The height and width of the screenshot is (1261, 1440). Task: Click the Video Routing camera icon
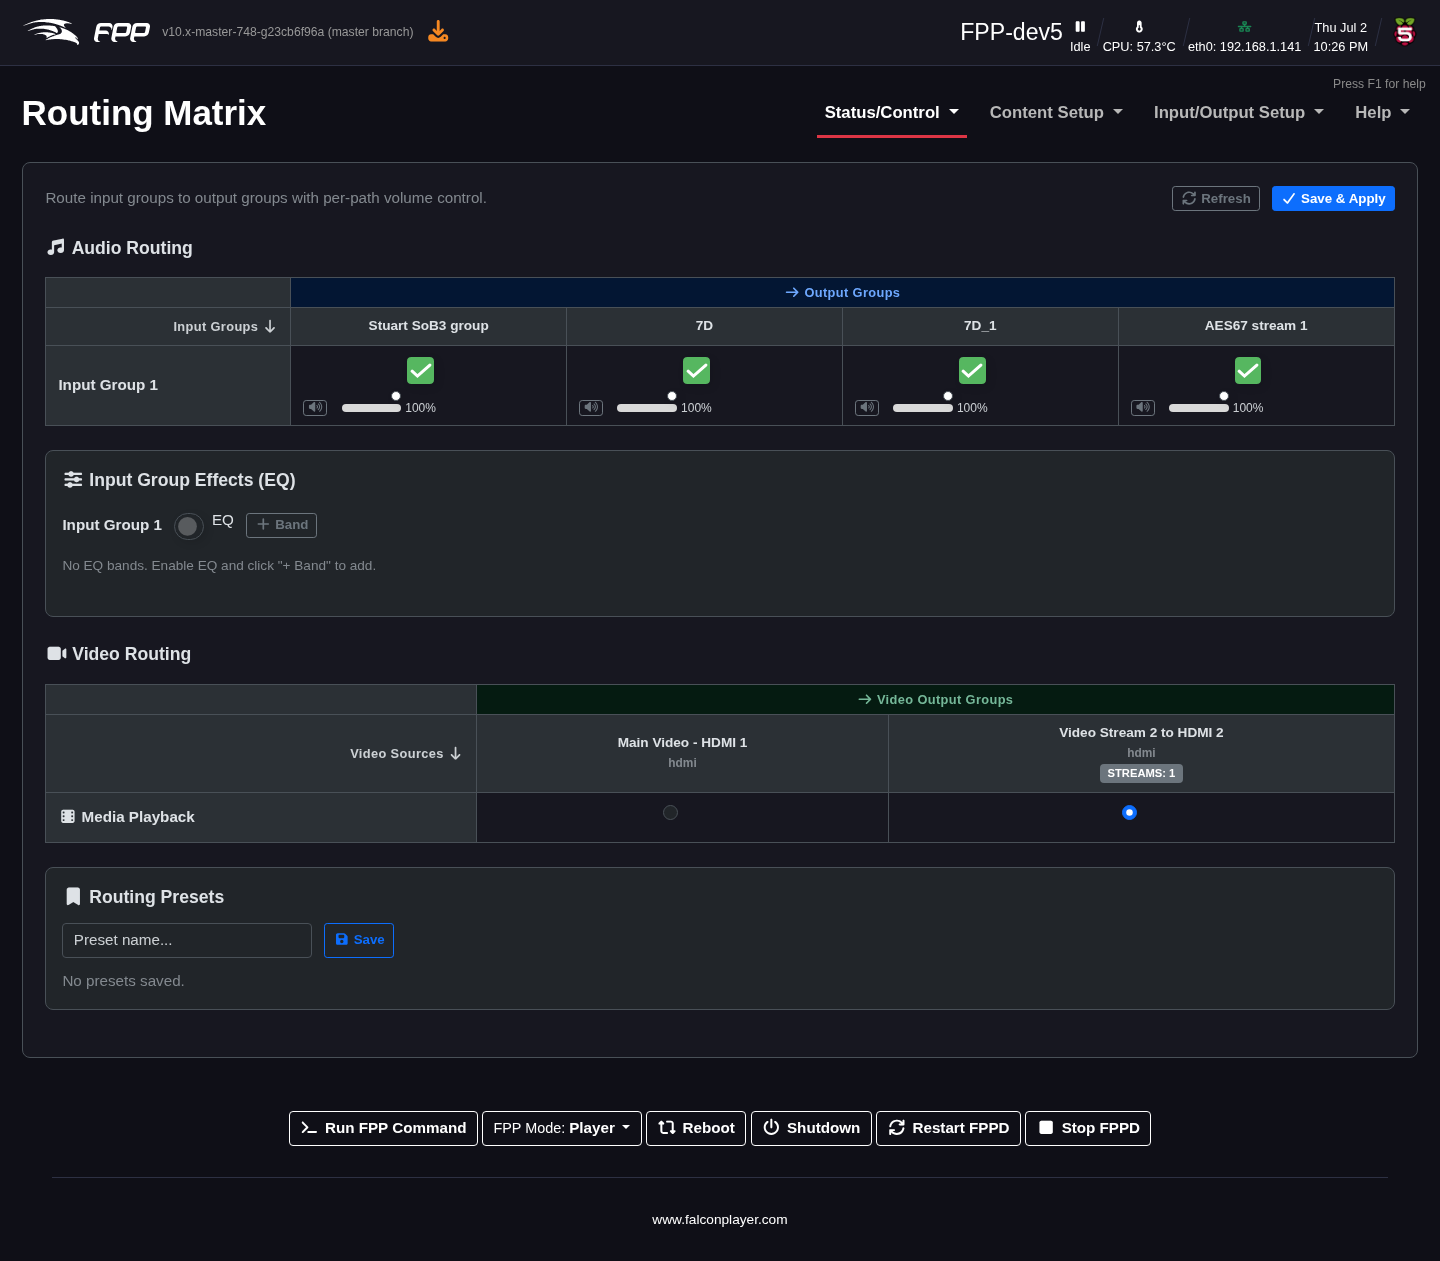coord(57,653)
